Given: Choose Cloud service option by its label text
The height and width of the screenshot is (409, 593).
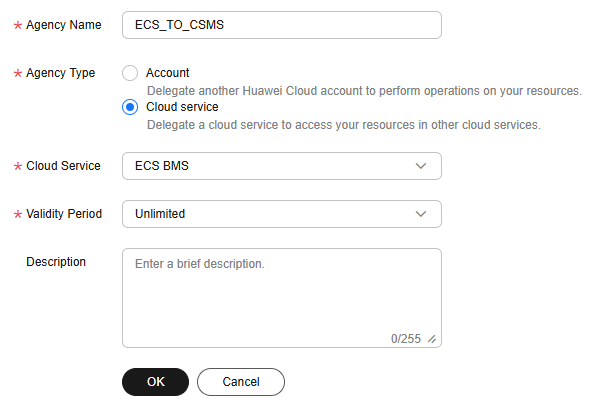Looking at the screenshot, I should click(x=182, y=107).
